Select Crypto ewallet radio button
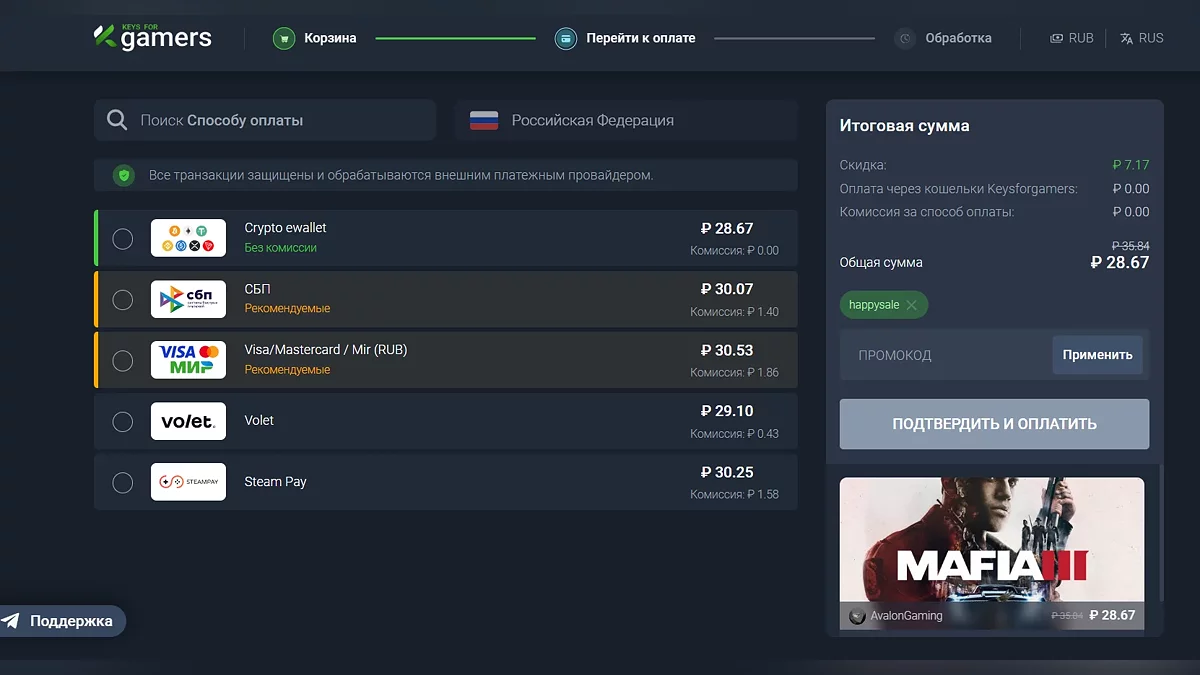Image resolution: width=1200 pixels, height=675 pixels. 122,238
